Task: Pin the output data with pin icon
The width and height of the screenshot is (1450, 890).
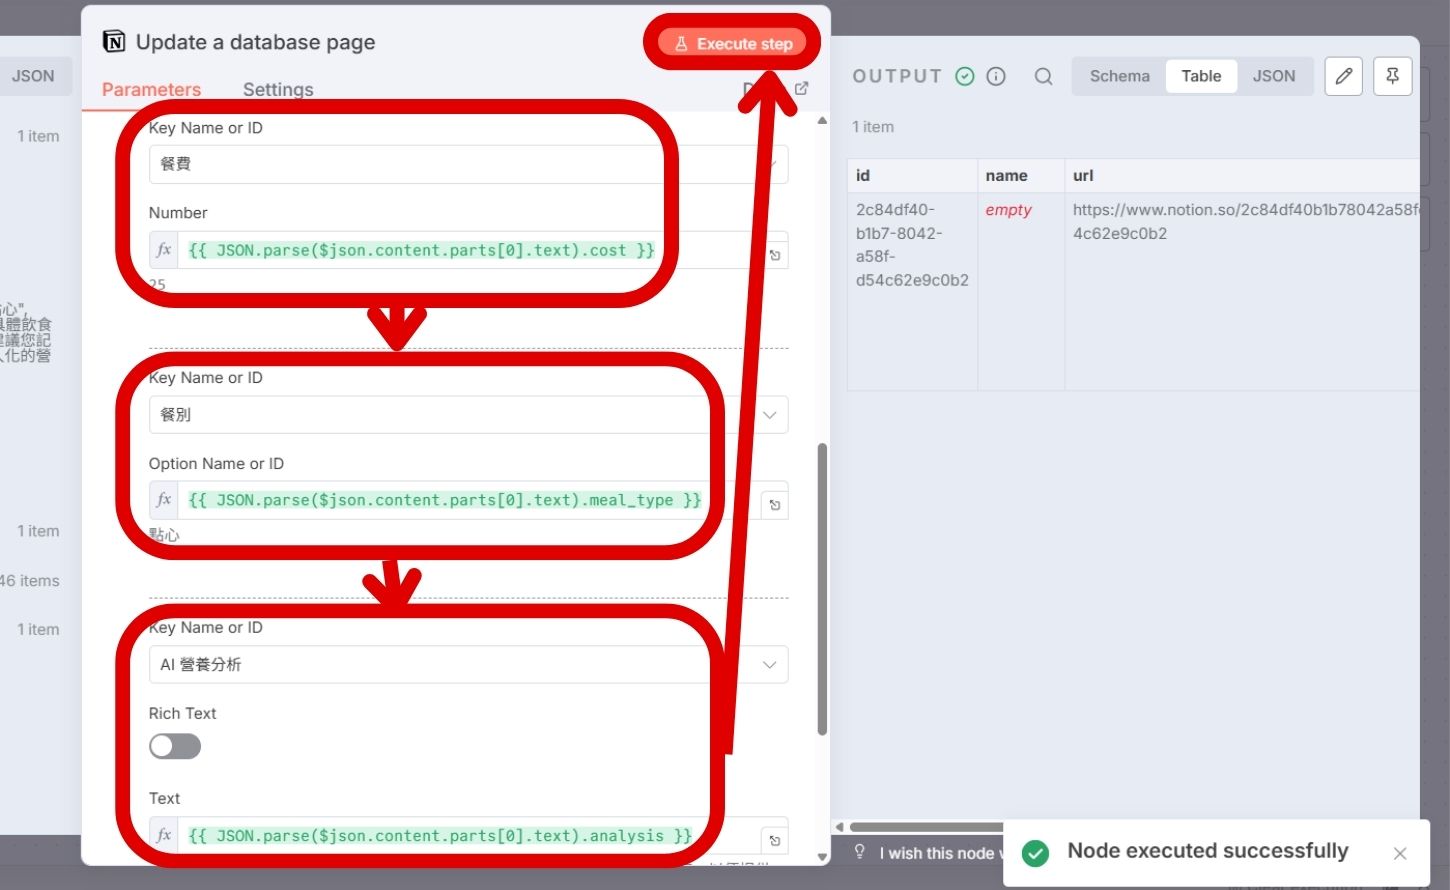Action: pyautogui.click(x=1392, y=76)
